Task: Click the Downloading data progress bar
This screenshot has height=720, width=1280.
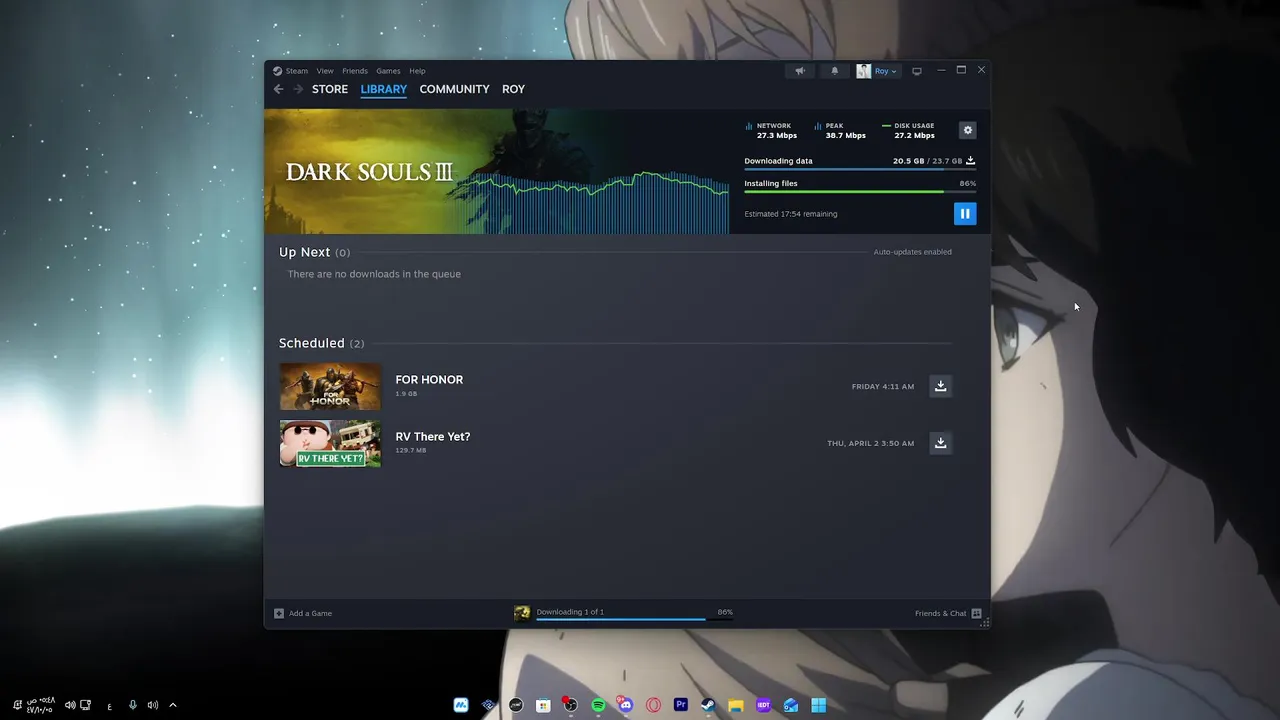Action: pos(860,170)
